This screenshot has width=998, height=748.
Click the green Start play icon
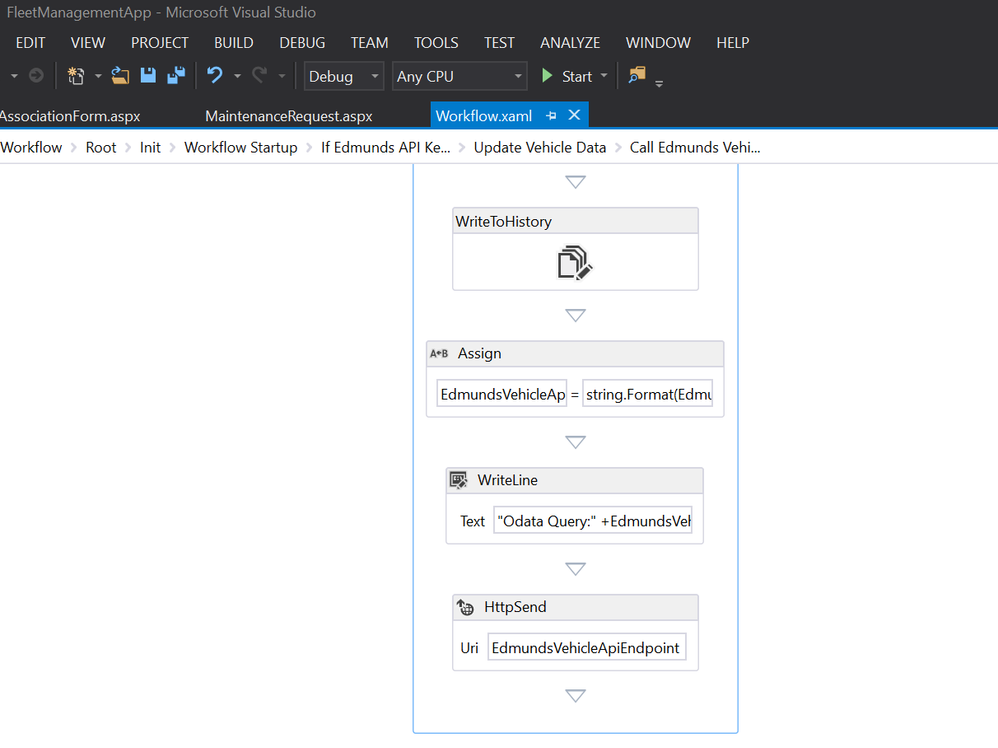click(547, 76)
